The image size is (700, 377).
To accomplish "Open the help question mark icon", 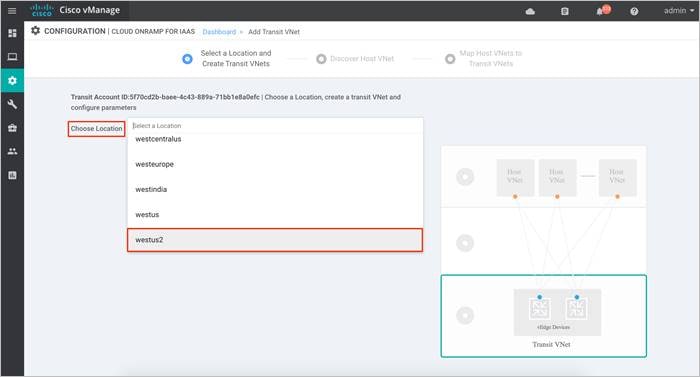I will click(x=634, y=12).
